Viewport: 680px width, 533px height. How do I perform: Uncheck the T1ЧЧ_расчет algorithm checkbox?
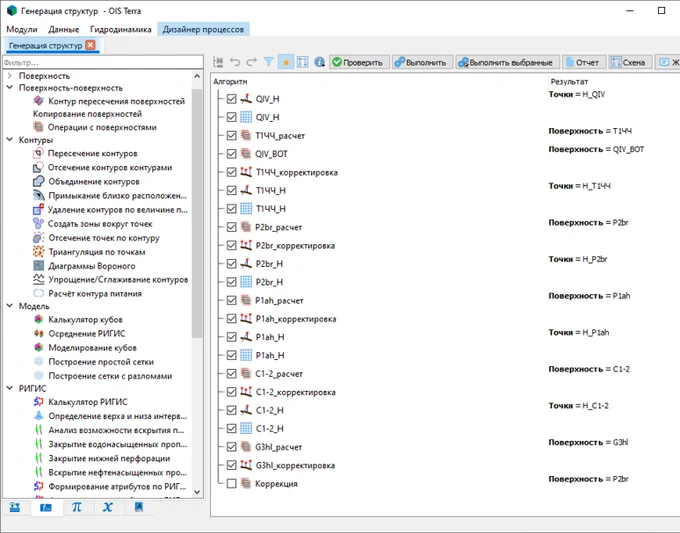[x=232, y=135]
